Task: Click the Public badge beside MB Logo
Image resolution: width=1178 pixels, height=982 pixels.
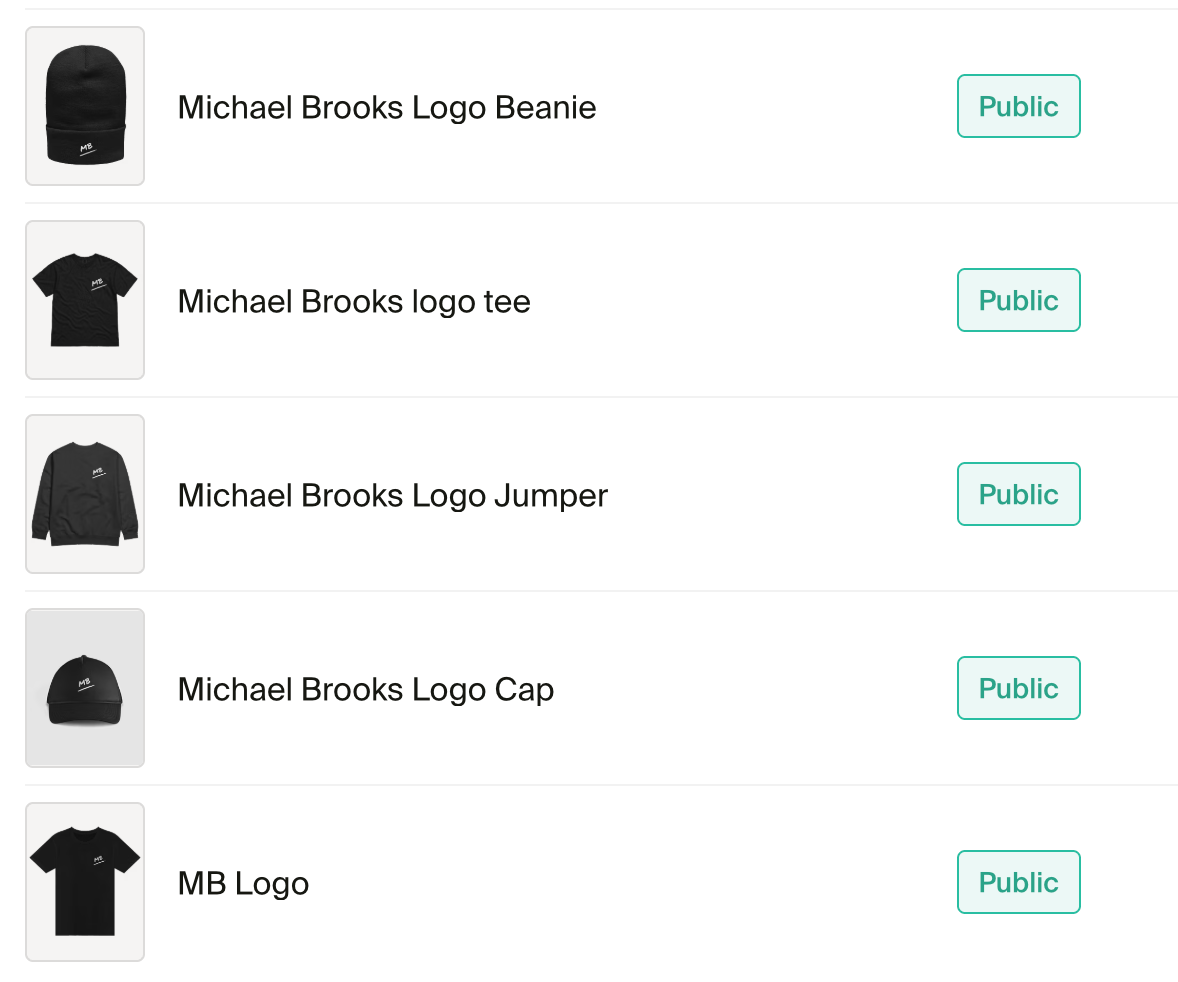Action: point(1018,882)
